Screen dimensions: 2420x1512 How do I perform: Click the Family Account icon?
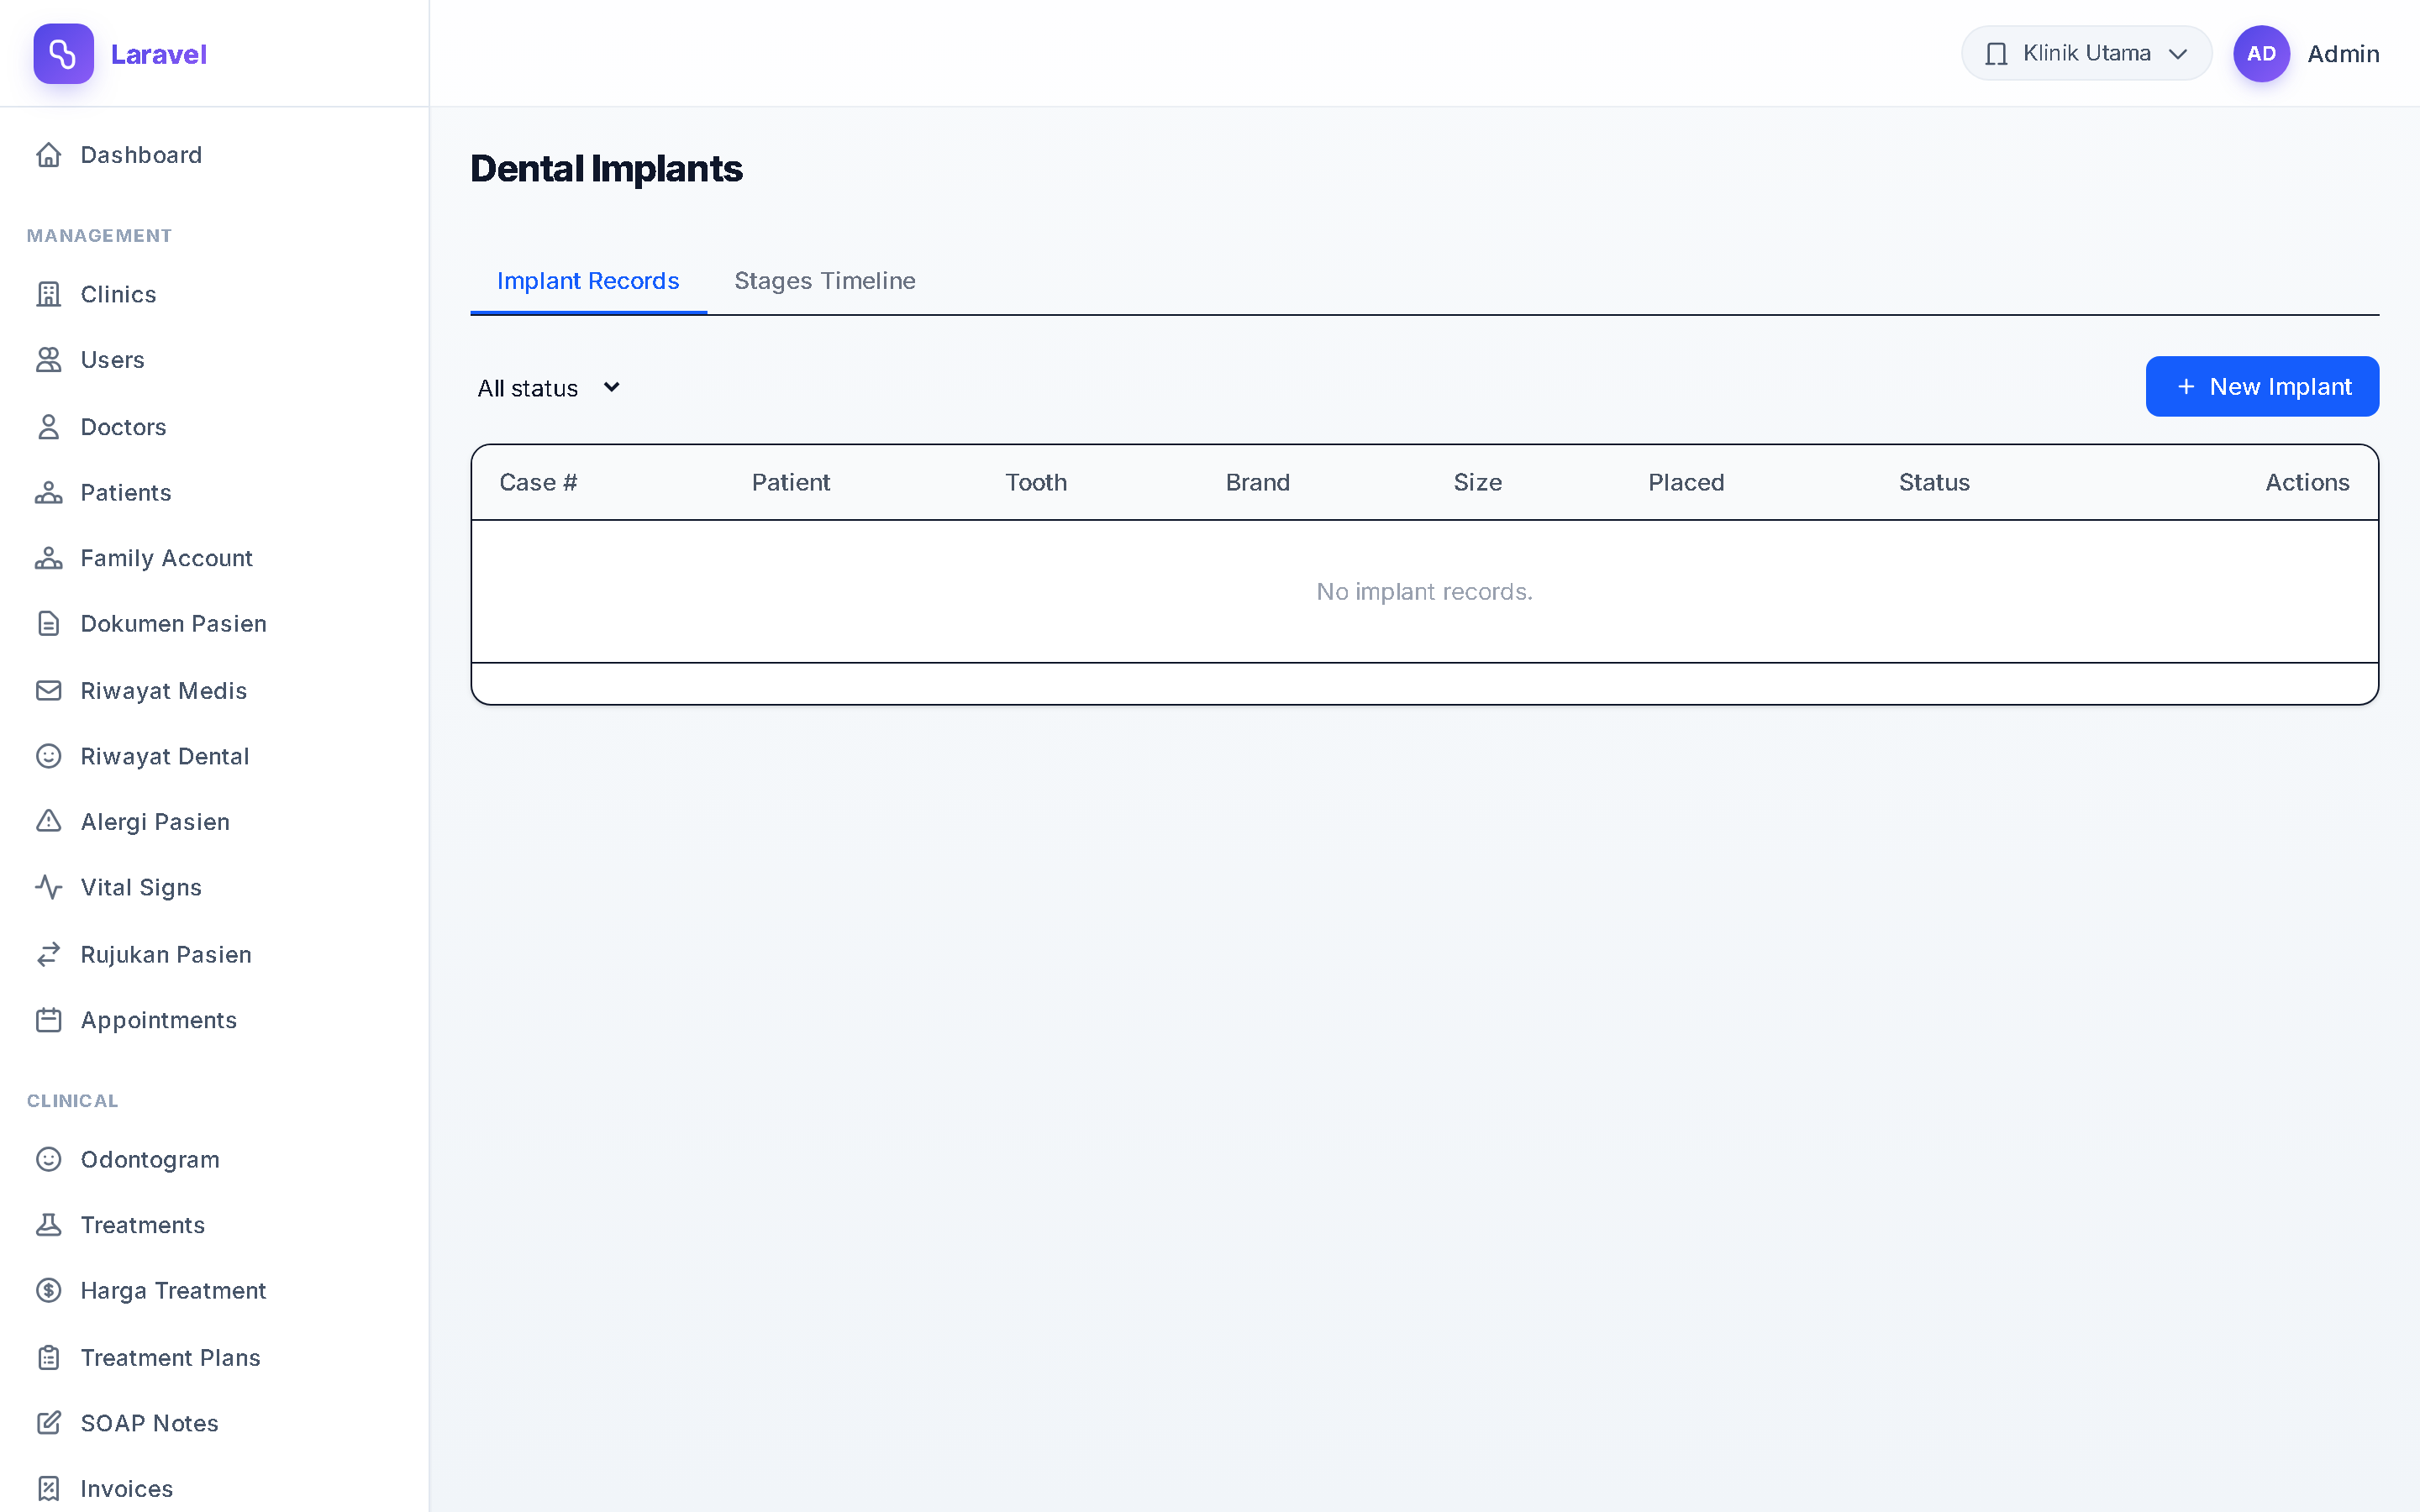(48, 558)
